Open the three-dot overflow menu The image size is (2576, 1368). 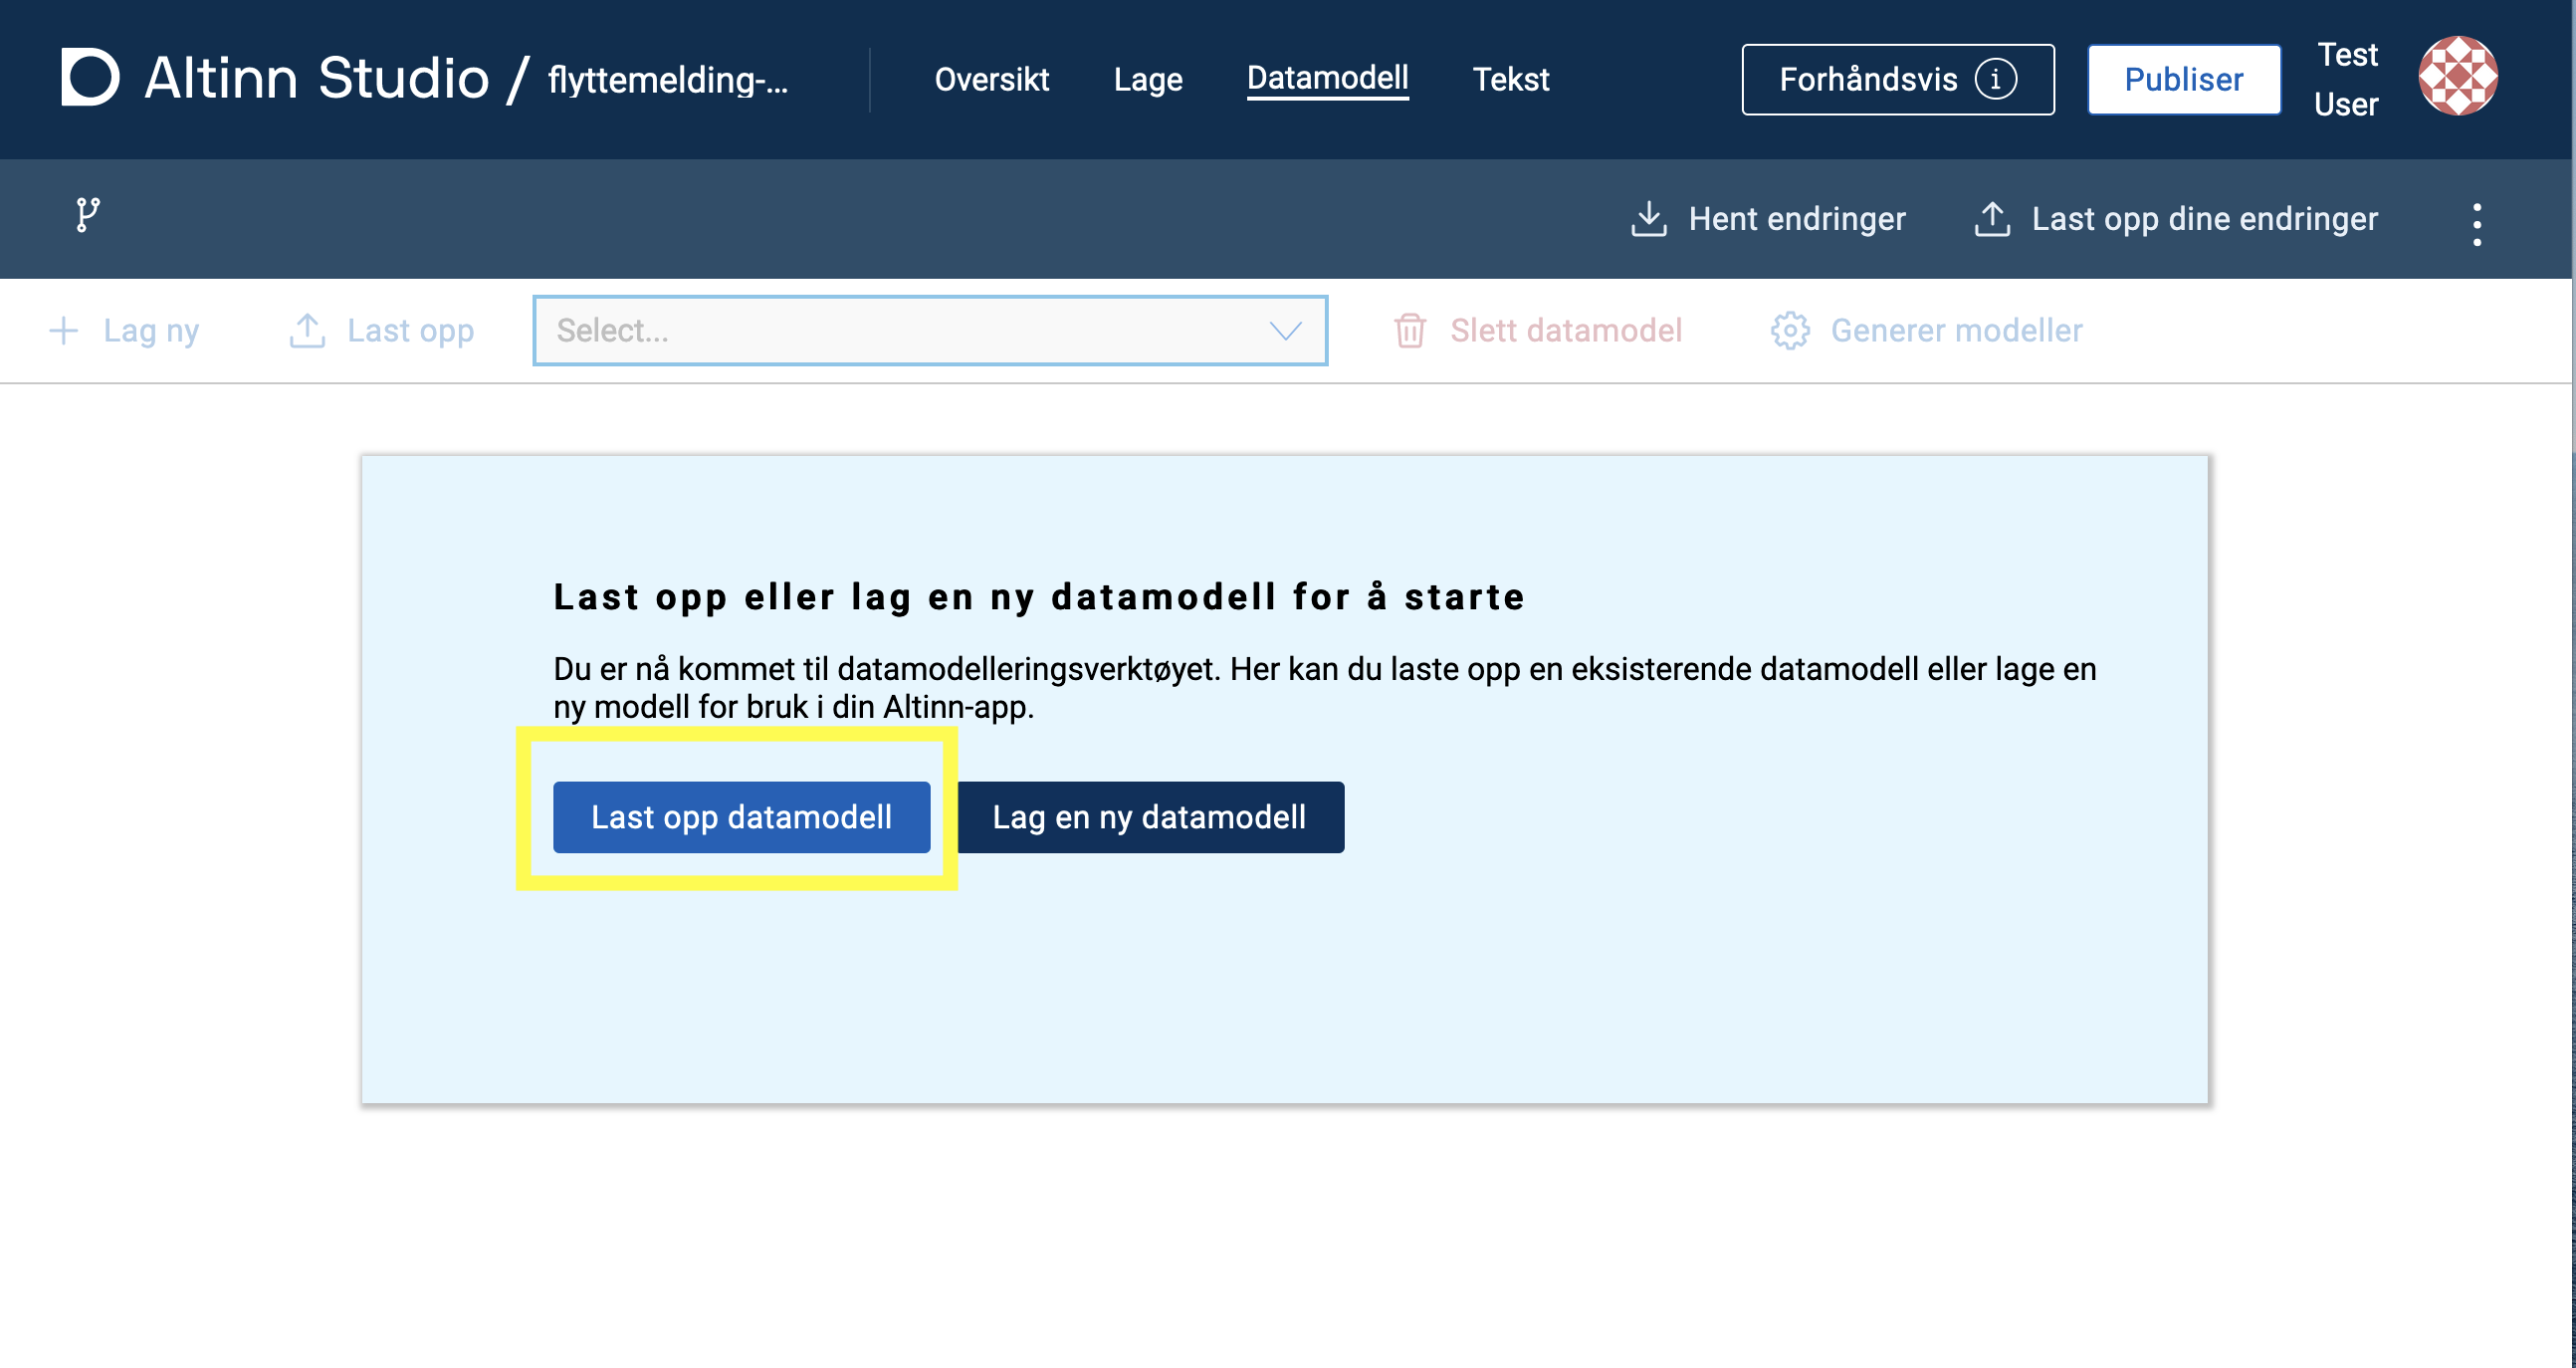pos(2476,224)
